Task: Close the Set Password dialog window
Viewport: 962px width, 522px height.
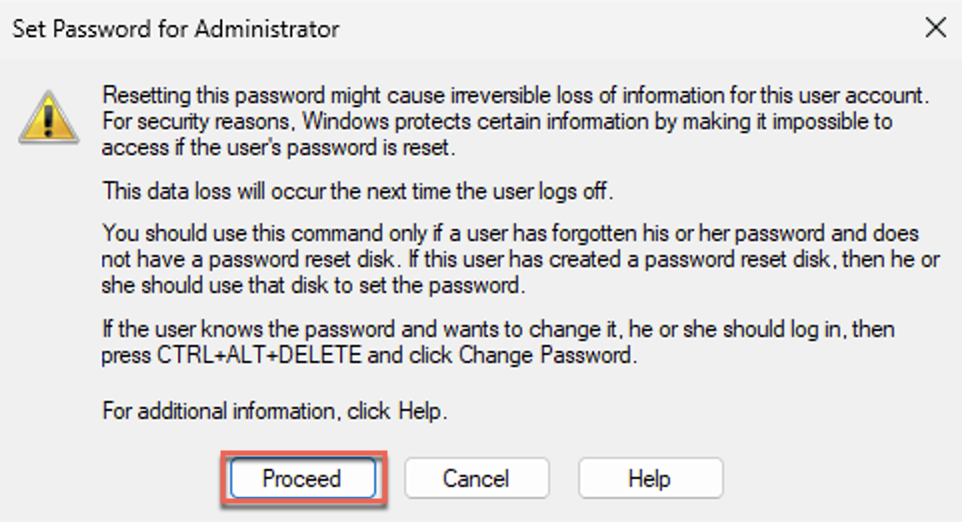Action: point(935,28)
